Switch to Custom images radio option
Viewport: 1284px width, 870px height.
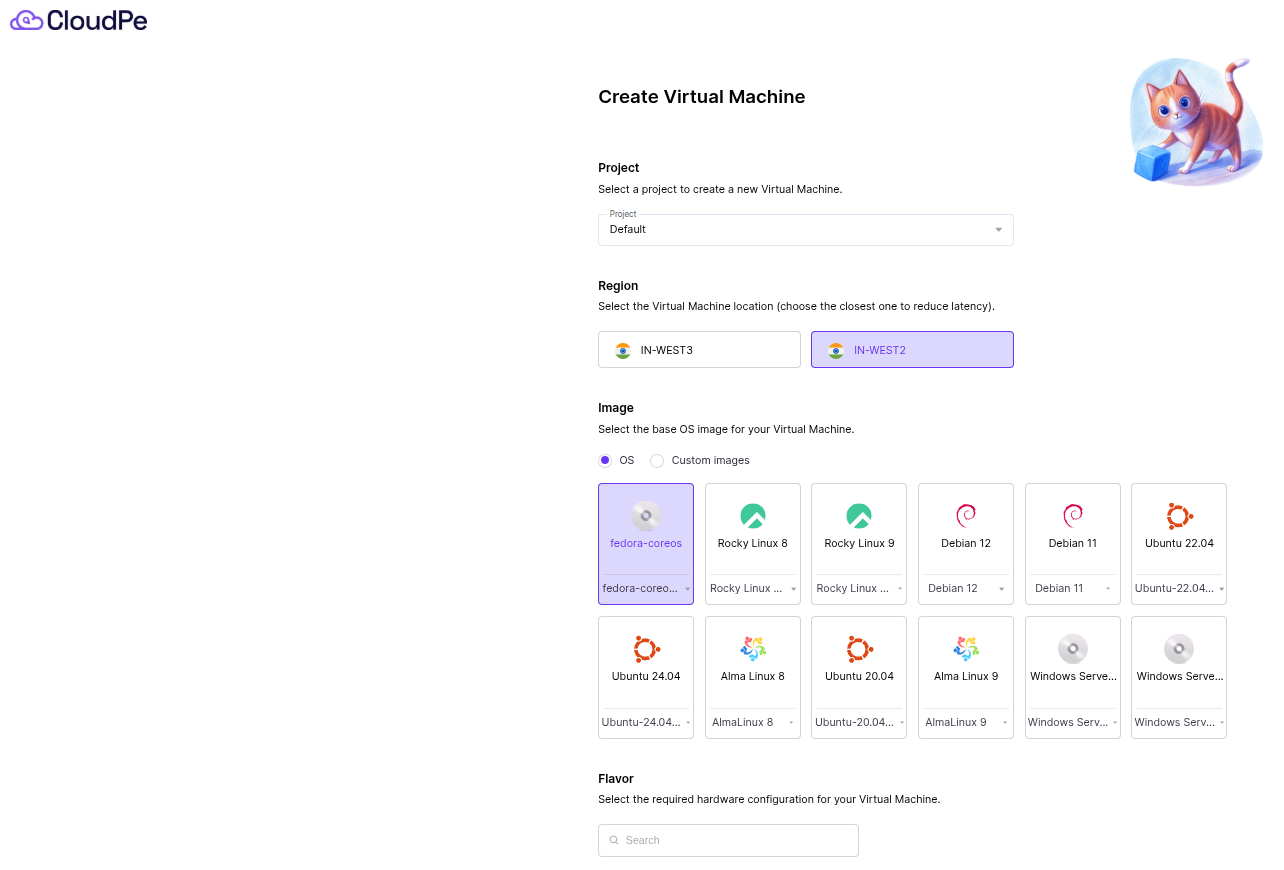click(x=657, y=460)
